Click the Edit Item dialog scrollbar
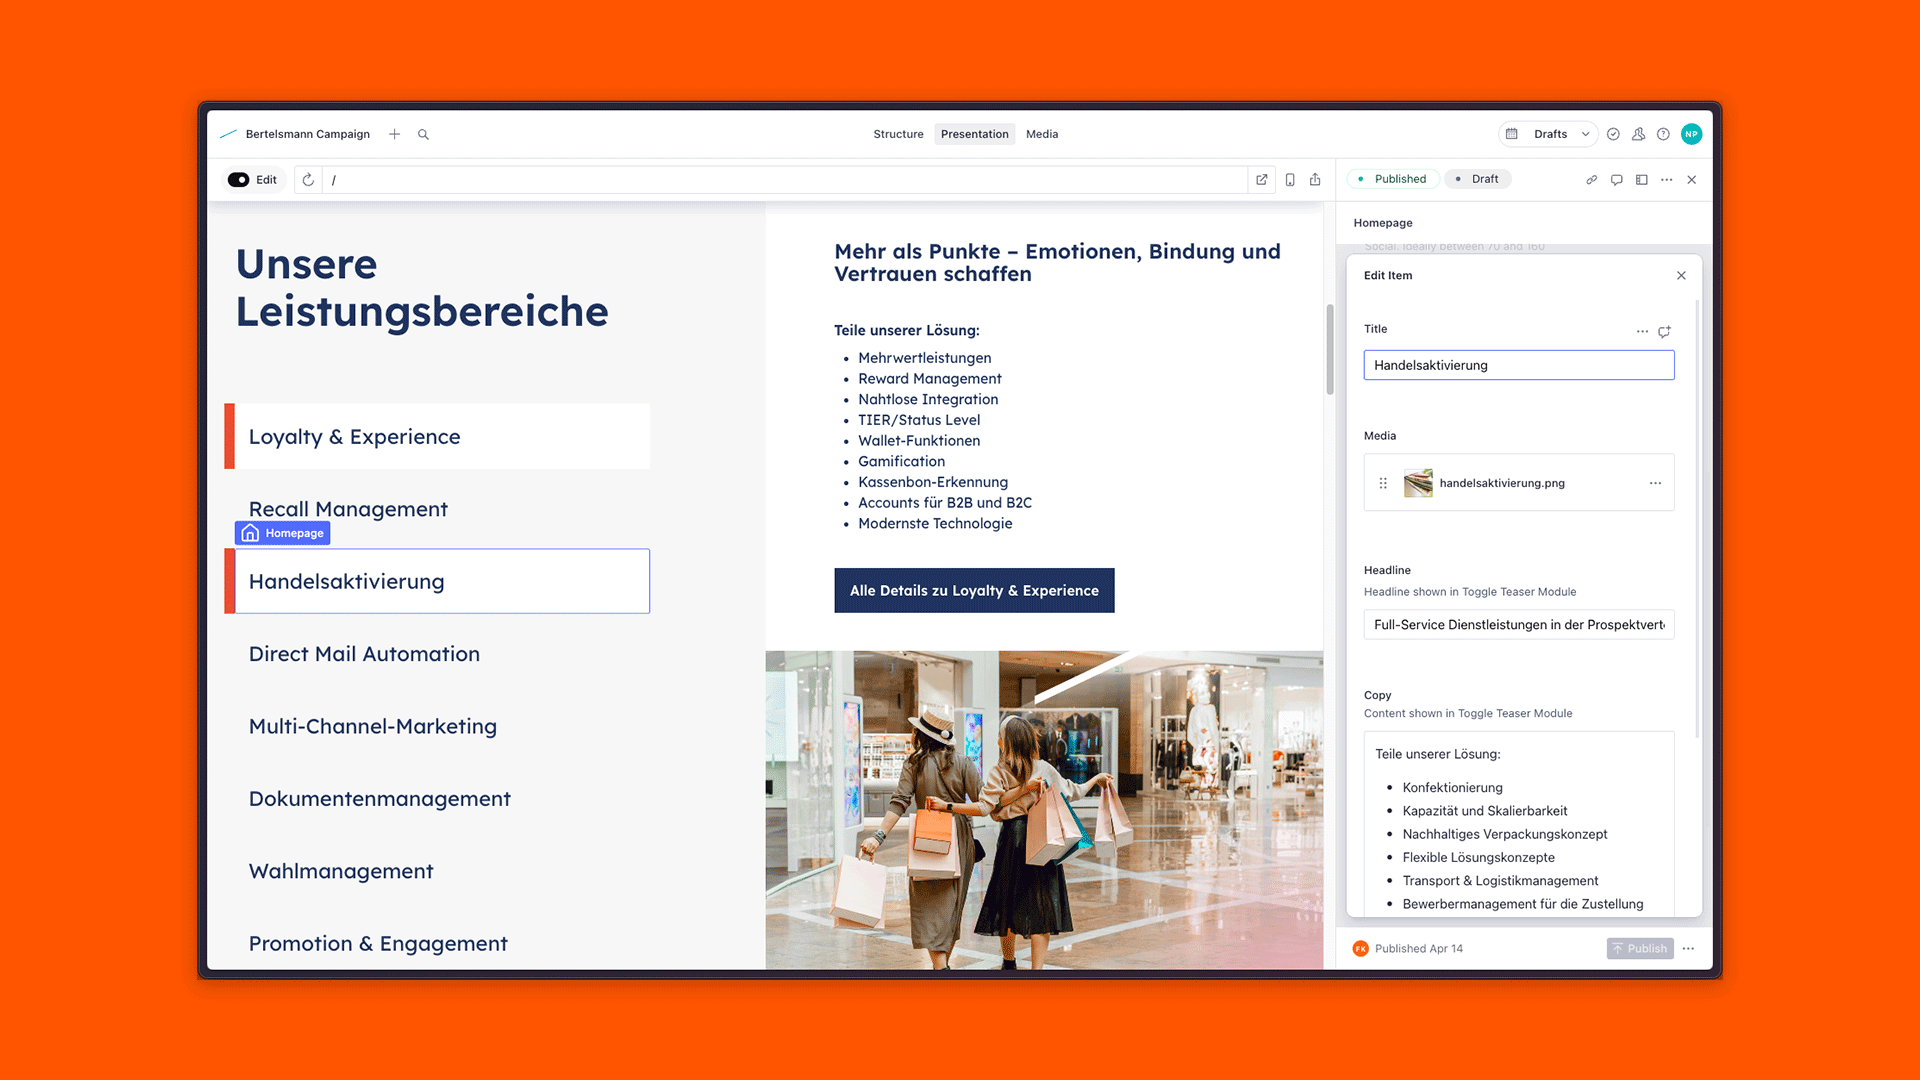 pos(1697,520)
